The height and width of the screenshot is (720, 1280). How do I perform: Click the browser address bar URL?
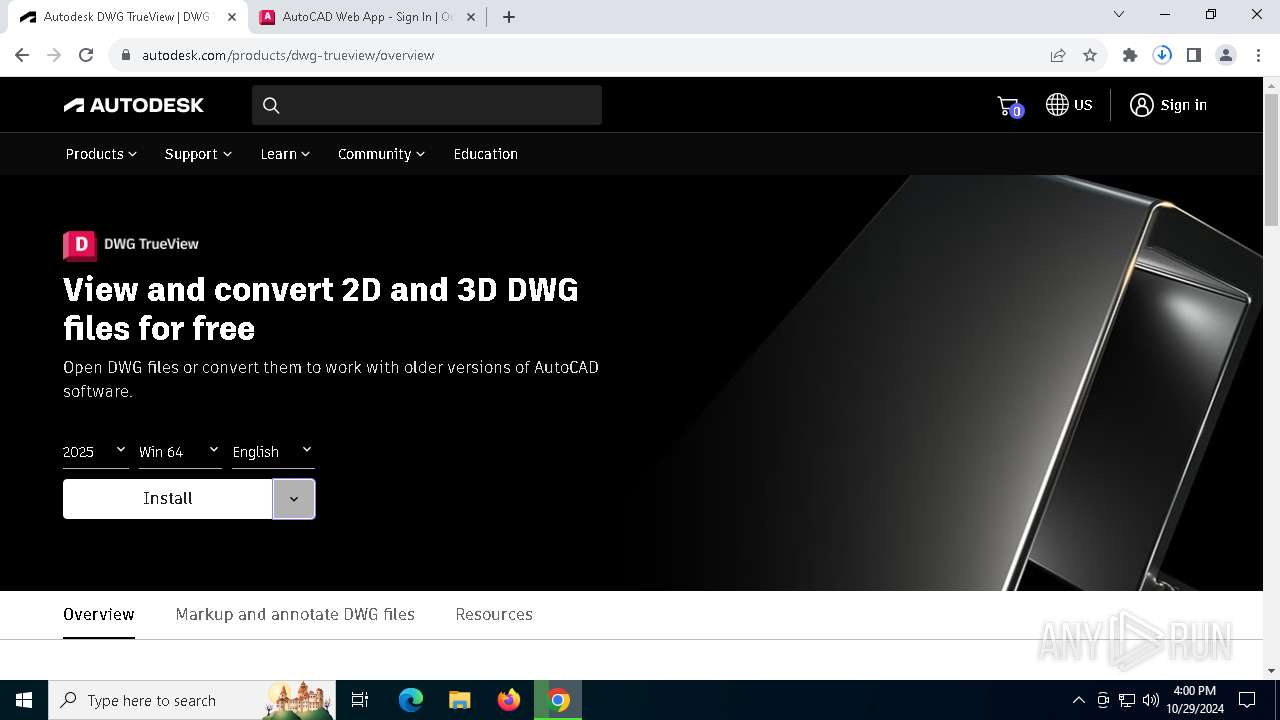288,55
